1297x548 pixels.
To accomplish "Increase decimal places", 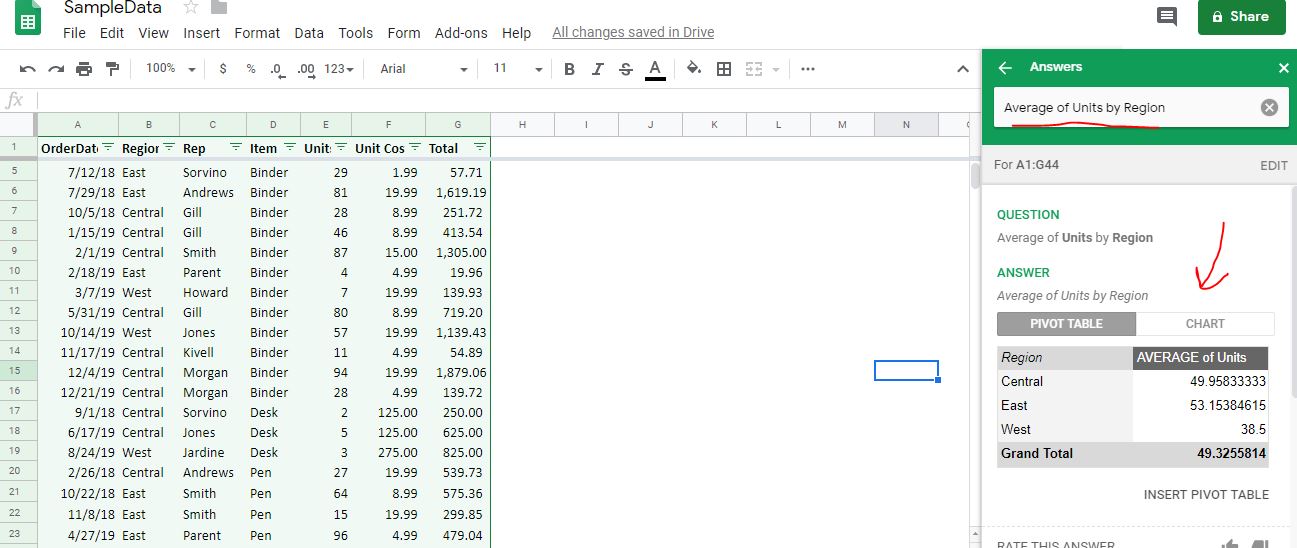I will tap(306, 69).
